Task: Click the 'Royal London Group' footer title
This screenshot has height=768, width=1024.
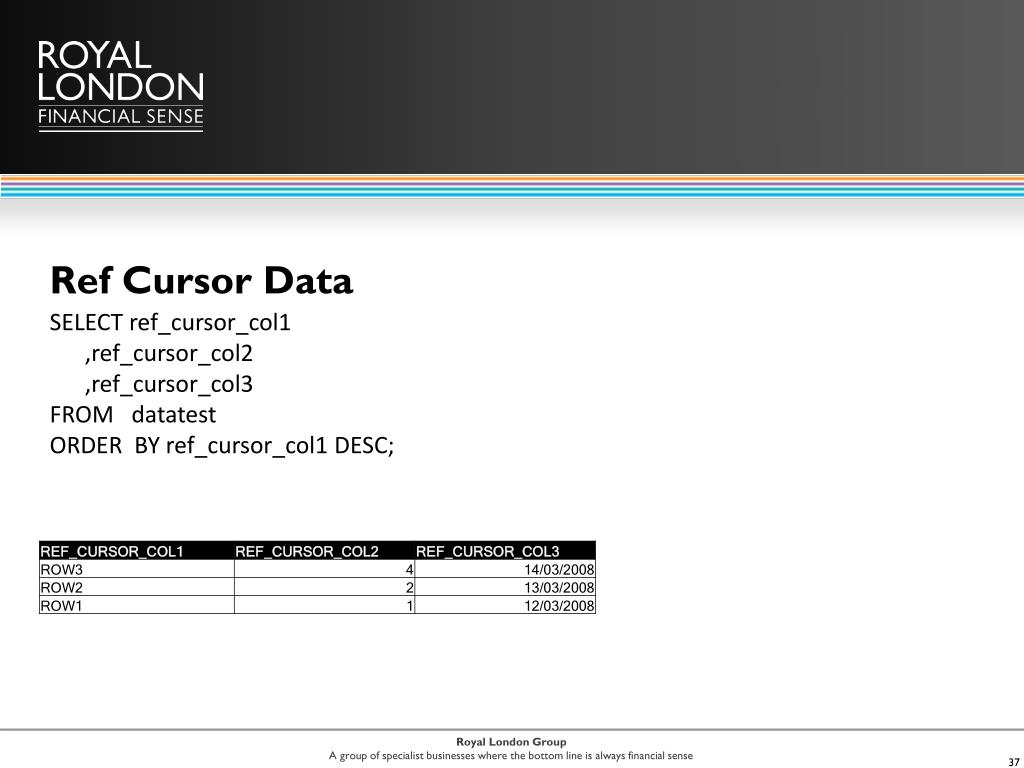Action: pos(511,742)
